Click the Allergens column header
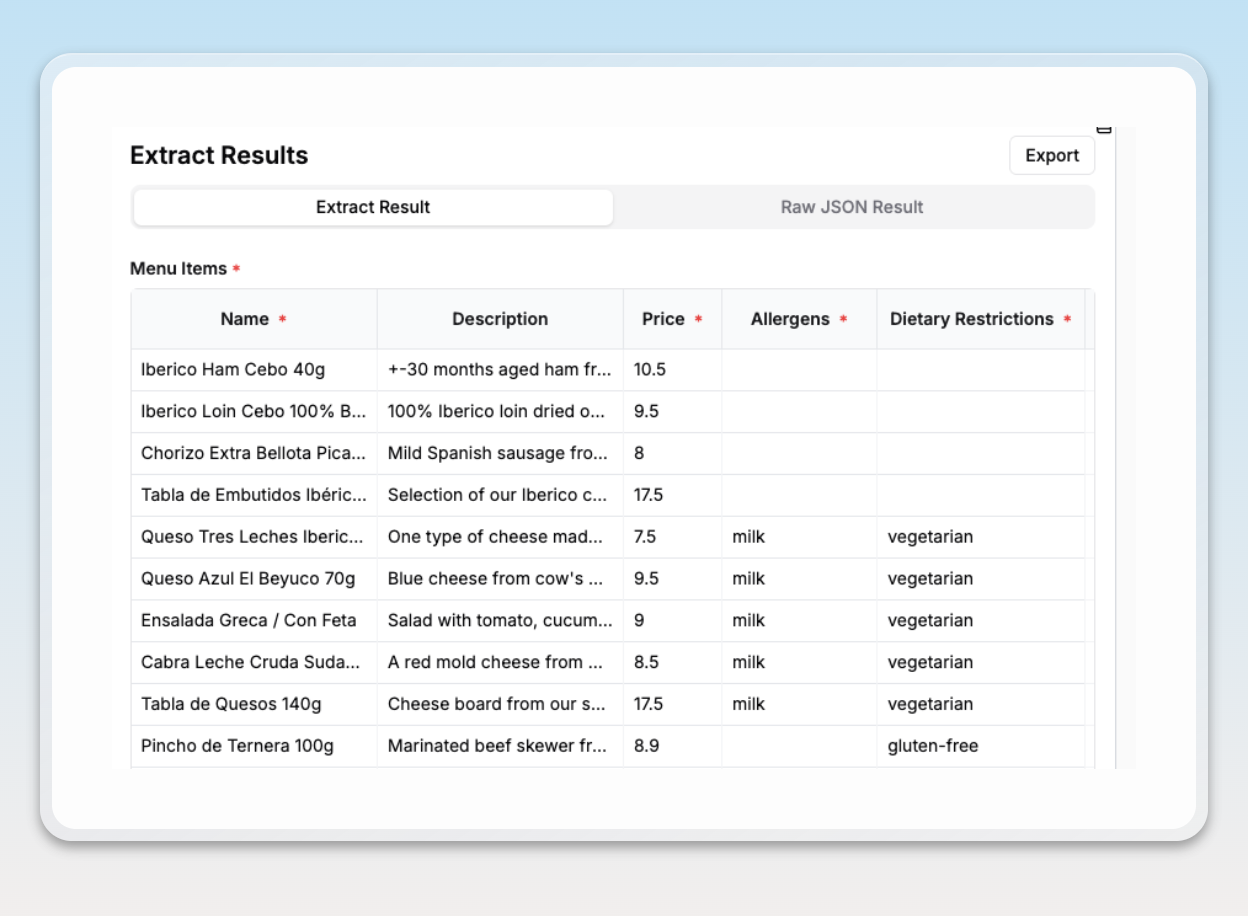This screenshot has width=1248, height=916. point(790,319)
